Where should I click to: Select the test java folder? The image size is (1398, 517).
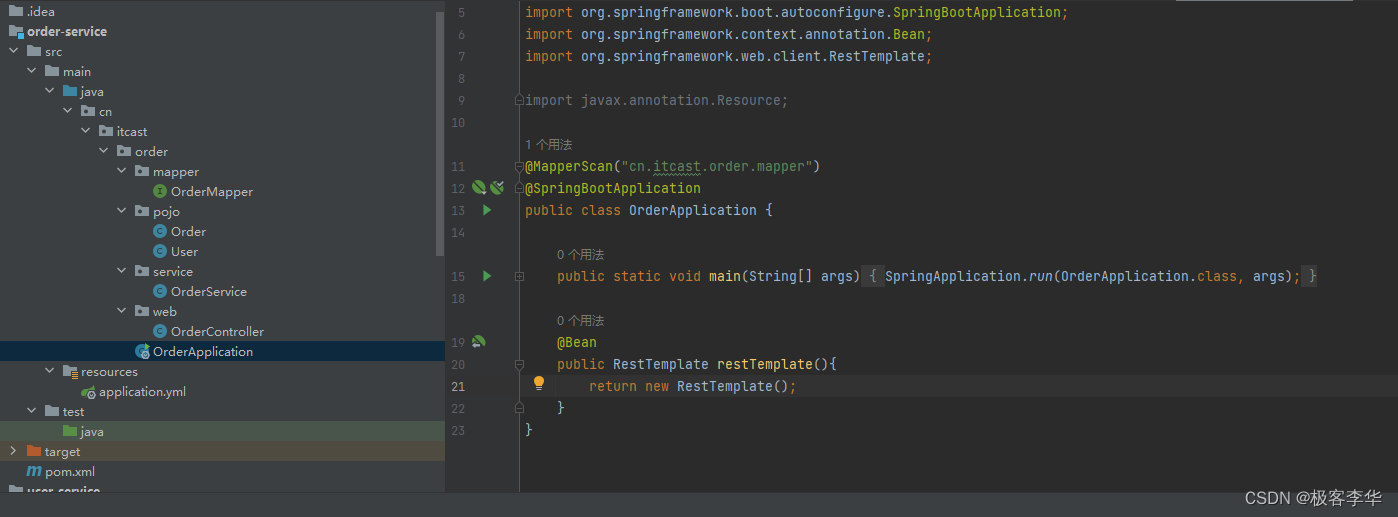tap(92, 431)
